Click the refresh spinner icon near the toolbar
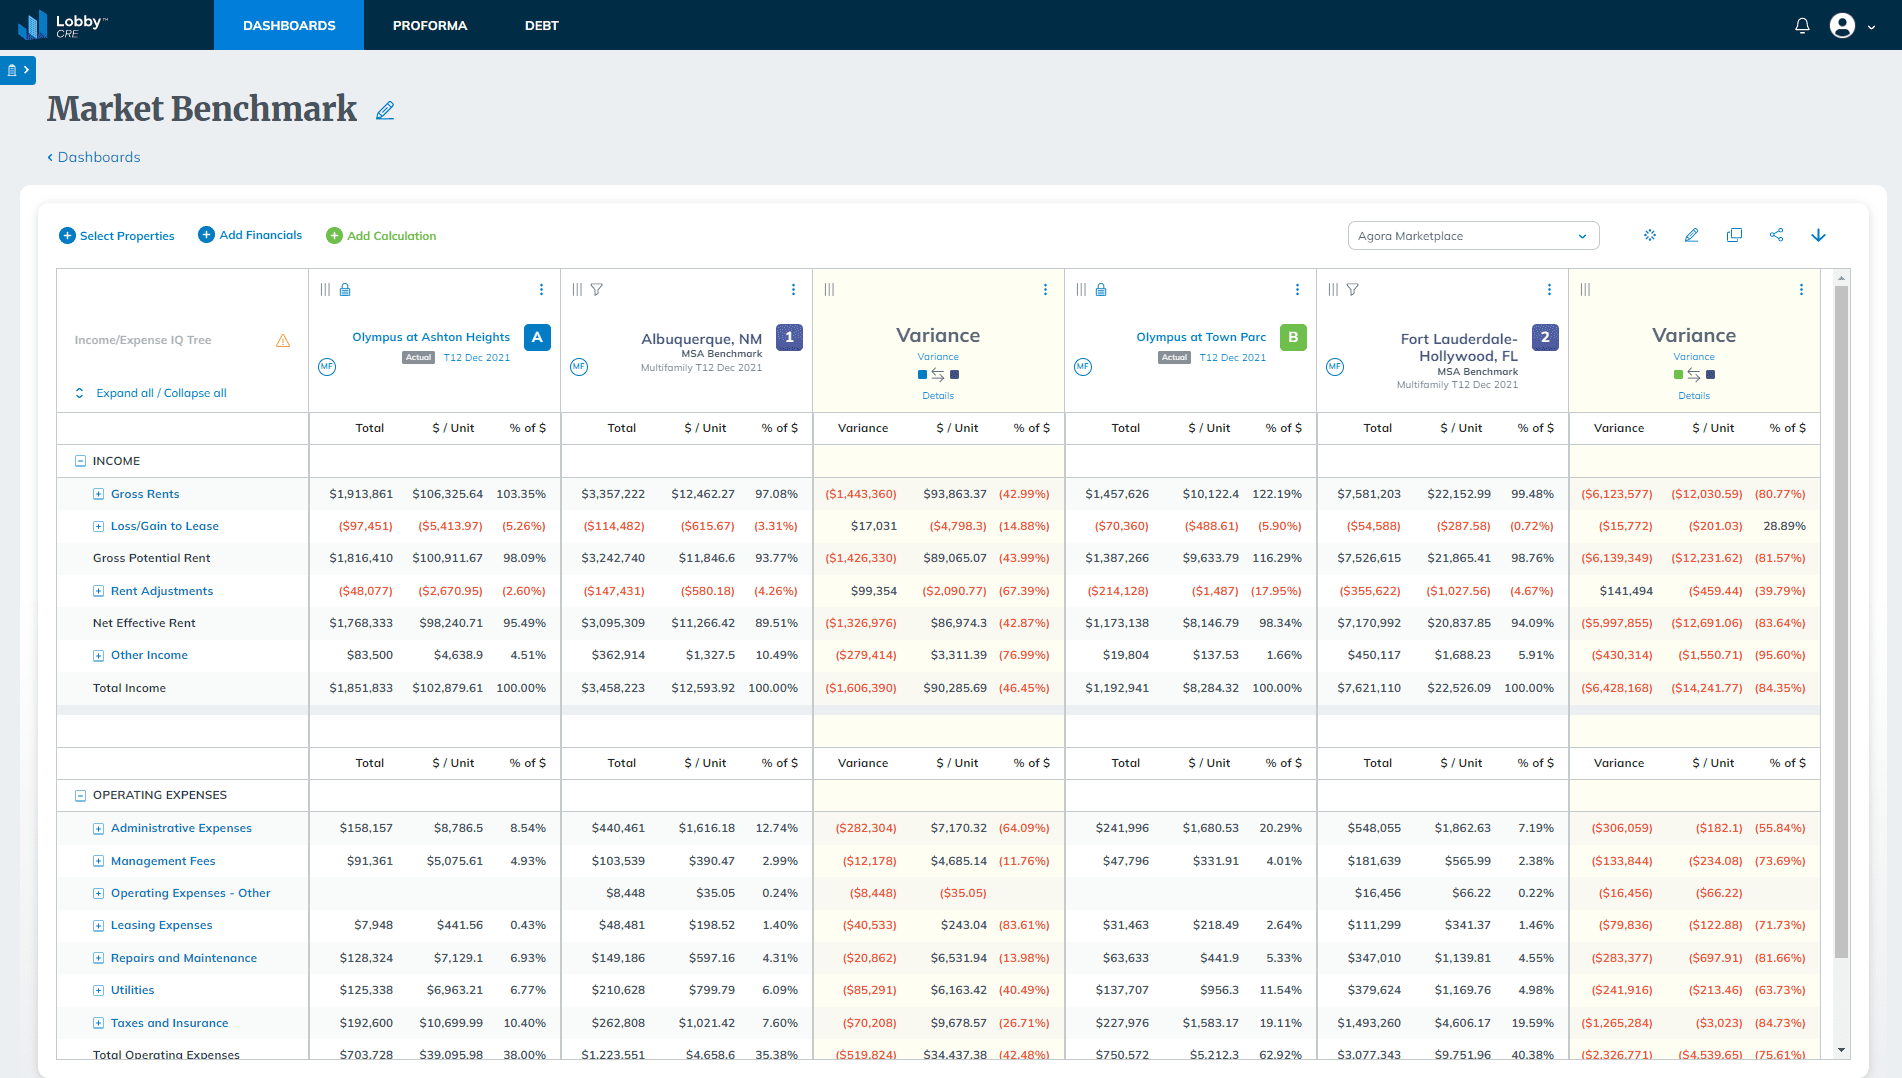The width and height of the screenshot is (1902, 1078). pyautogui.click(x=1650, y=235)
